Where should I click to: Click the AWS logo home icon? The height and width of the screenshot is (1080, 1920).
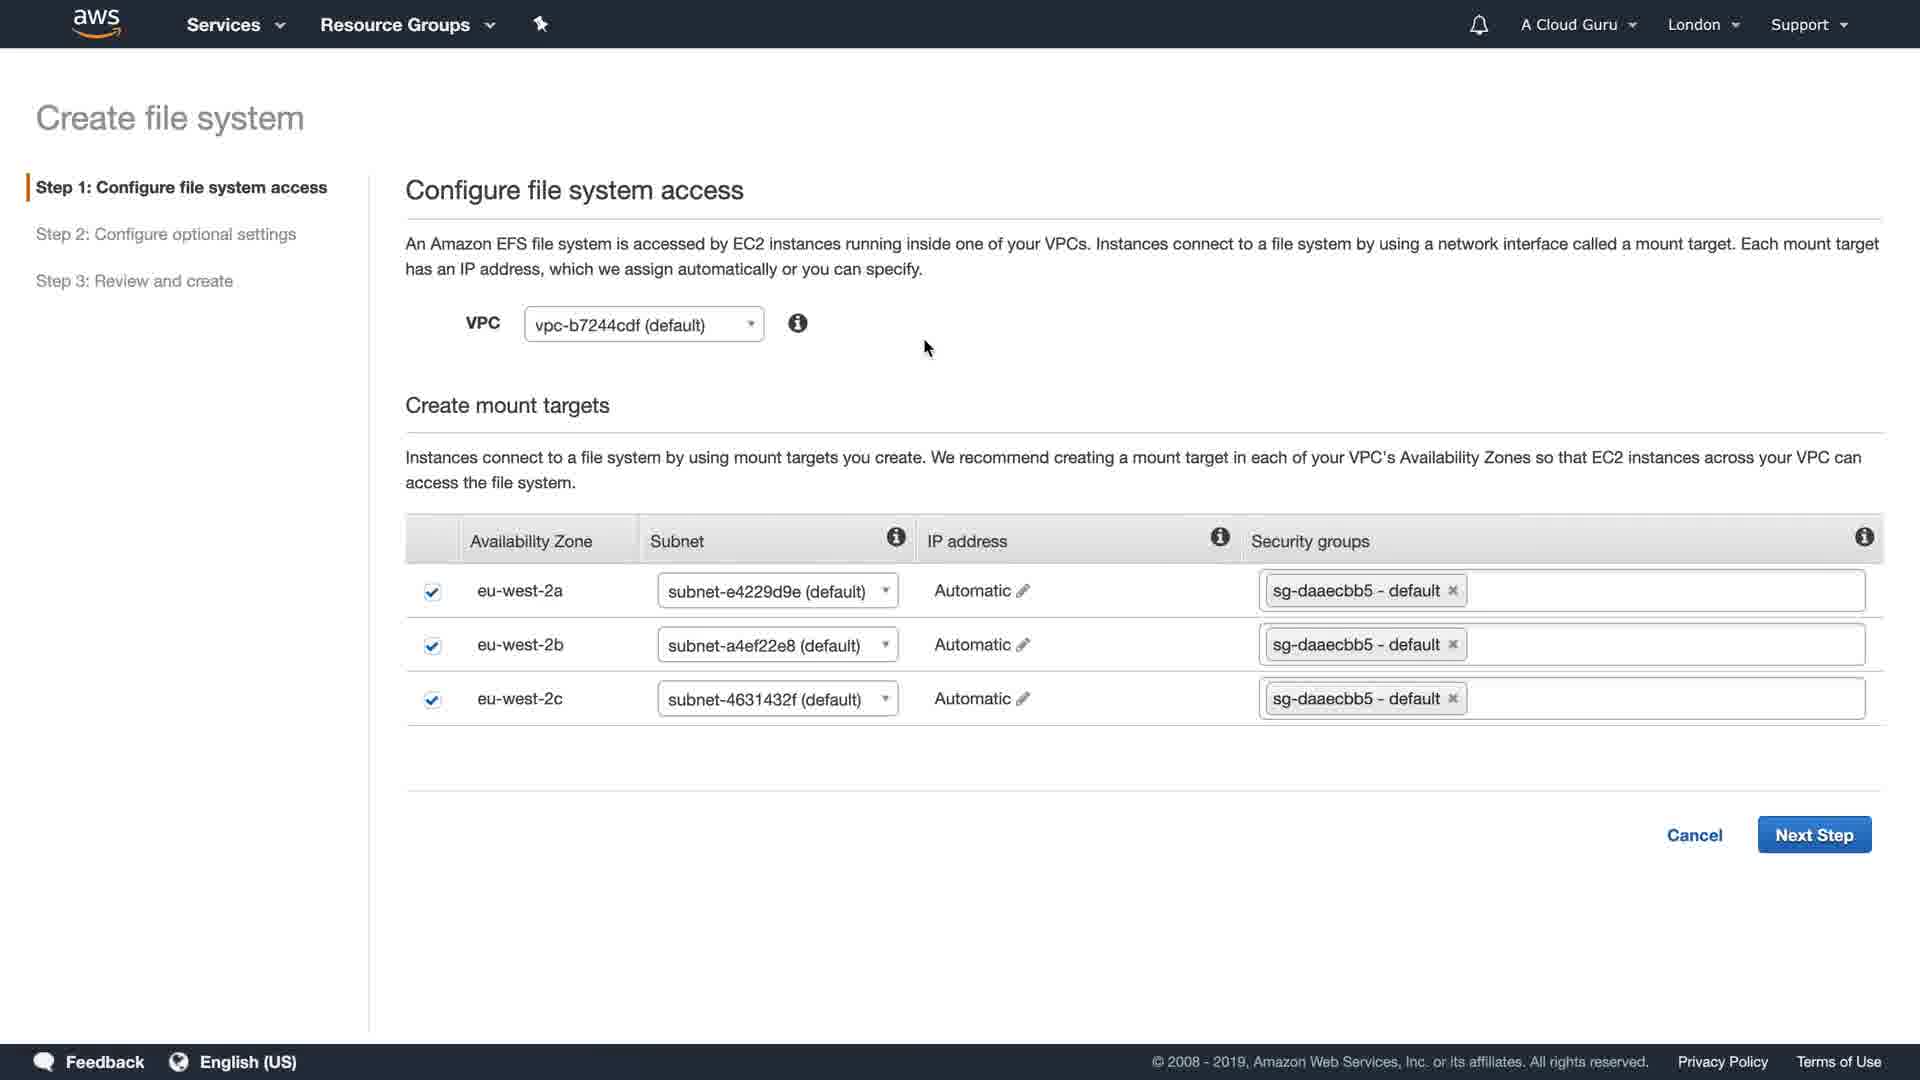click(x=96, y=23)
